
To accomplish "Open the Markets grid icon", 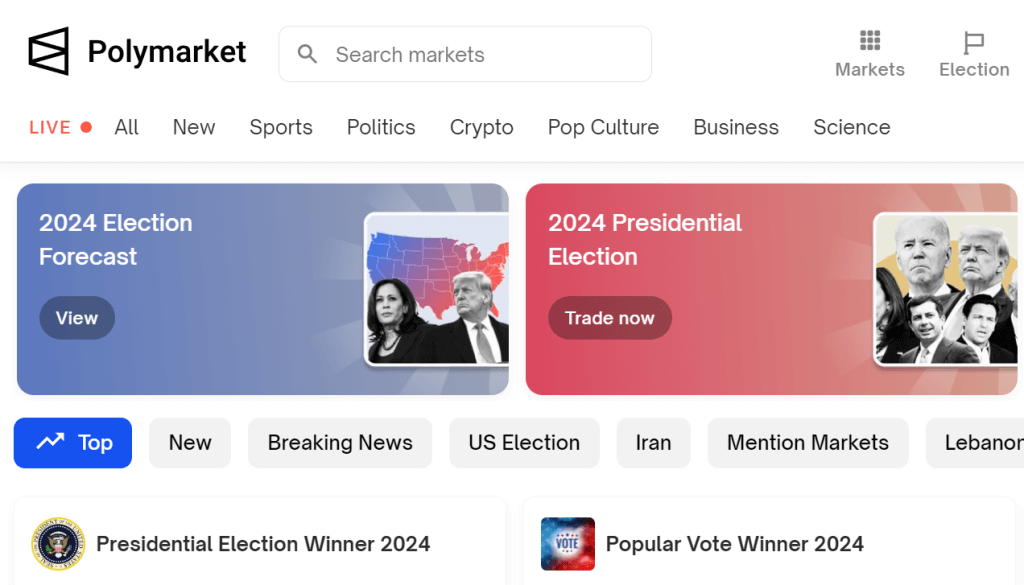I will pyautogui.click(x=869, y=41).
